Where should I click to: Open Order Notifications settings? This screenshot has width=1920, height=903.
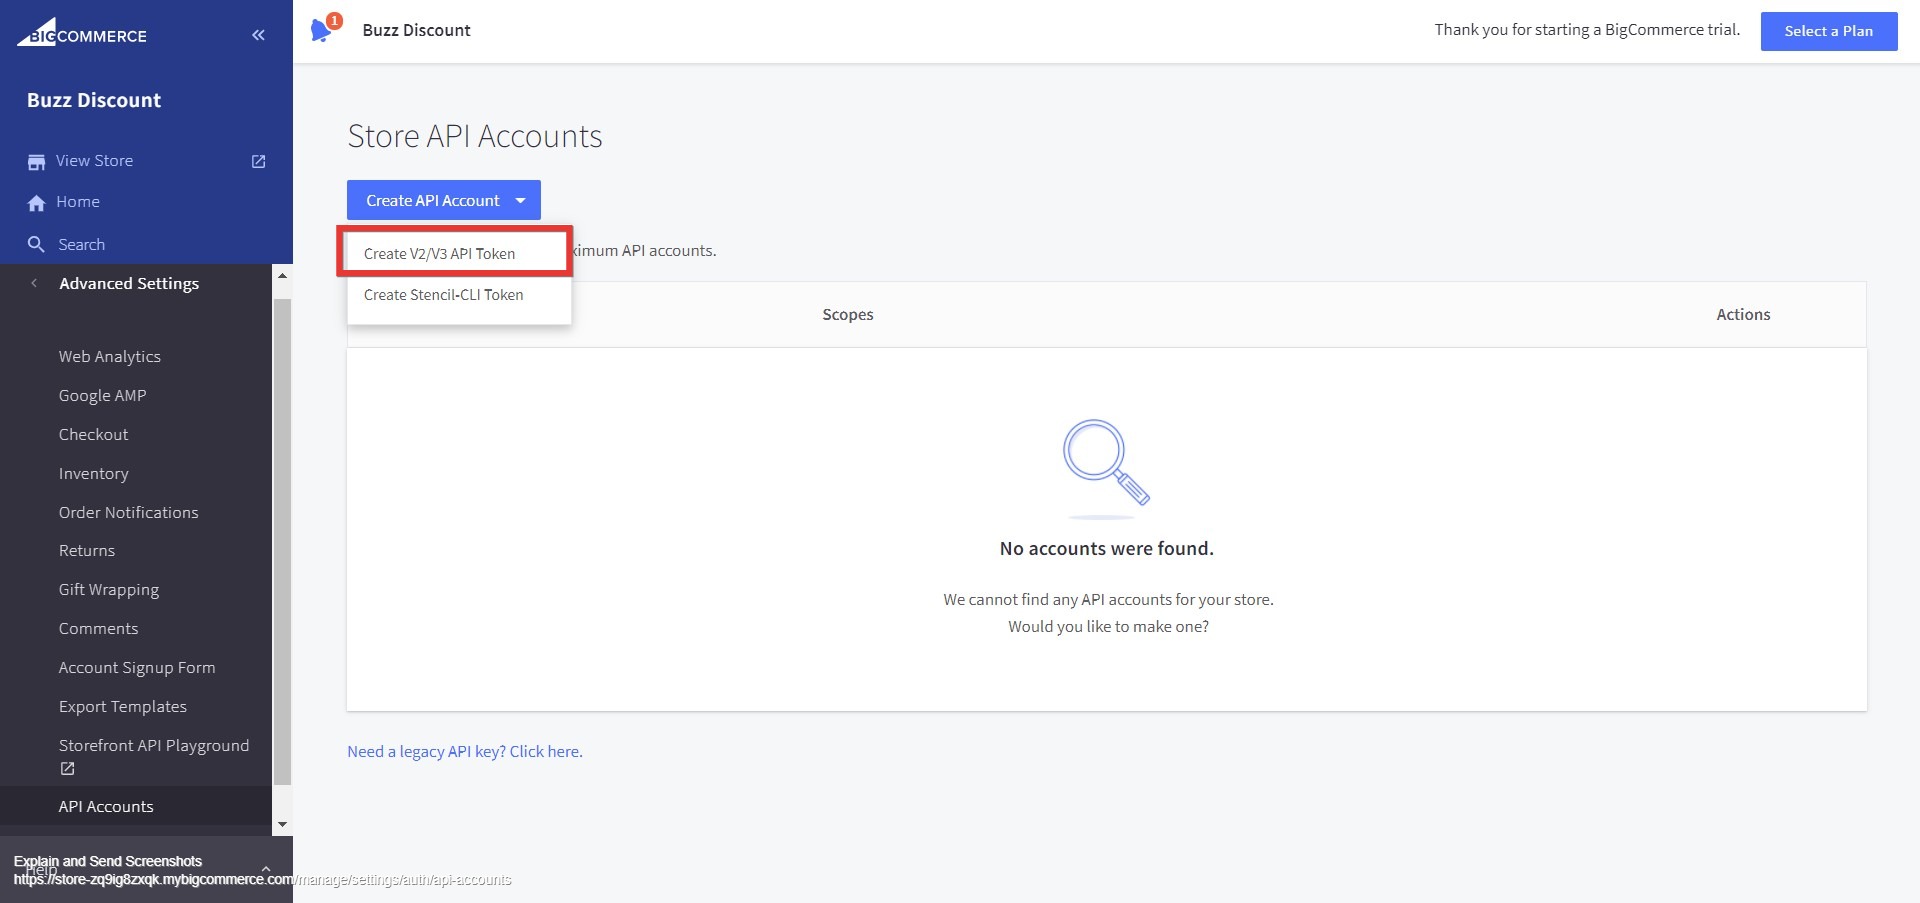[x=128, y=512]
